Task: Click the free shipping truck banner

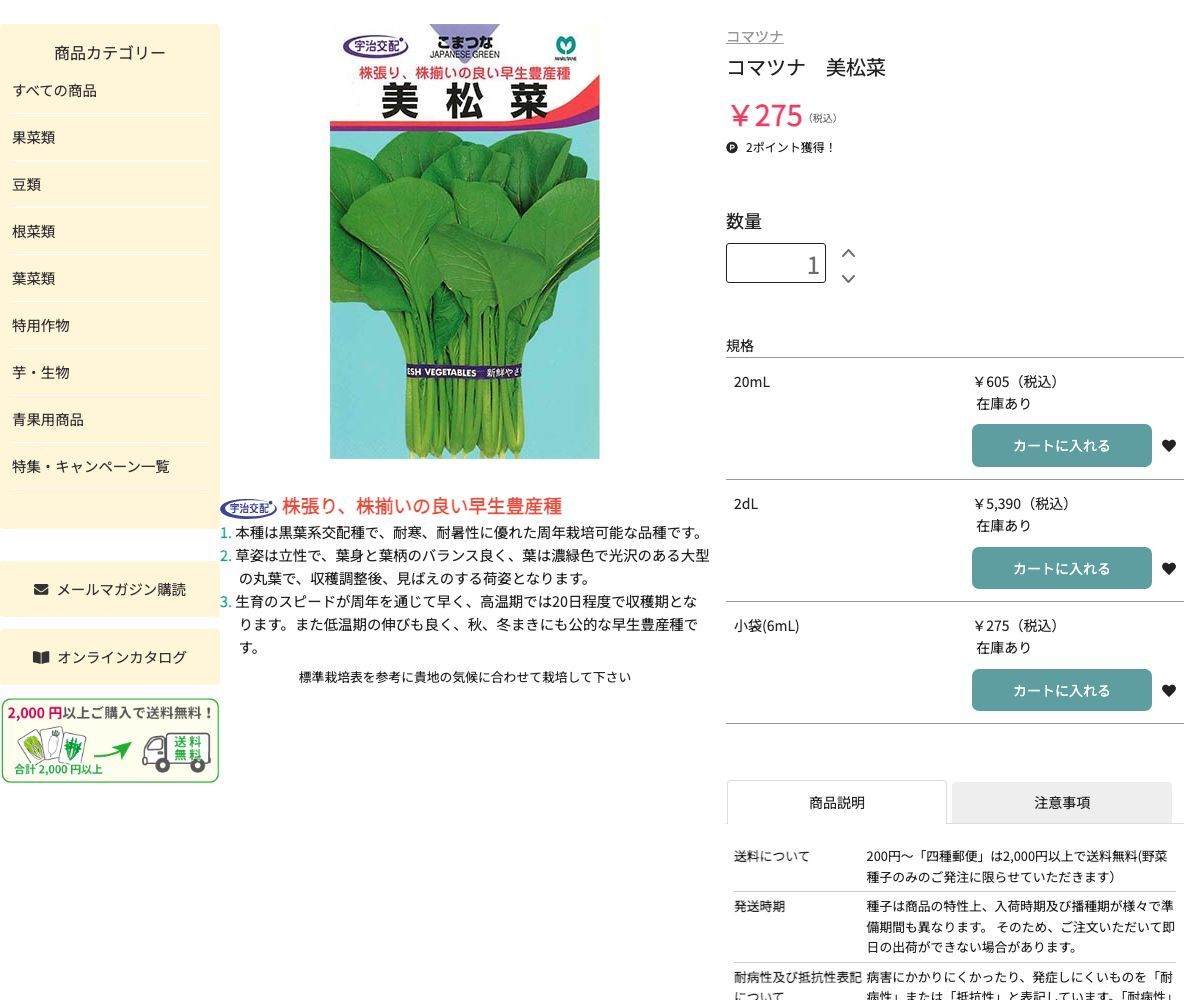Action: 110,741
